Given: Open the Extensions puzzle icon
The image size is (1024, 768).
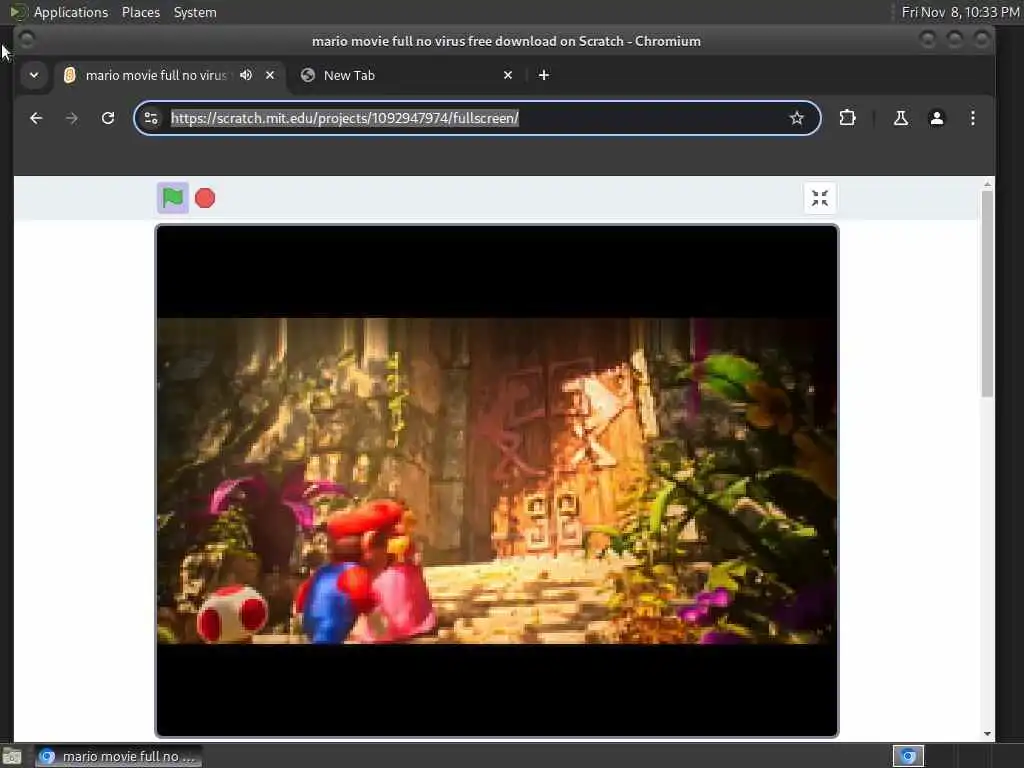Looking at the screenshot, I should coord(847,118).
